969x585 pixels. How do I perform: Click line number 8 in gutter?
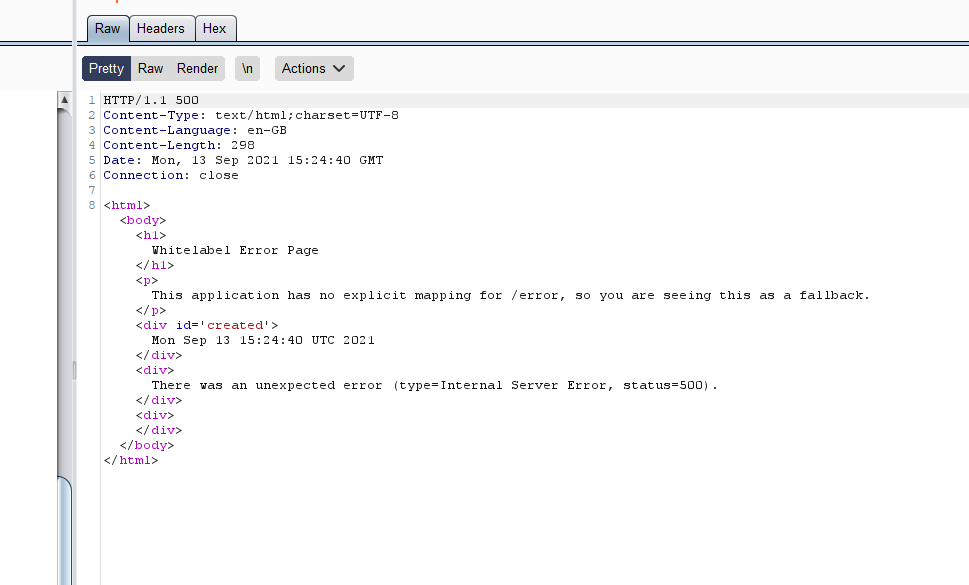(91, 205)
